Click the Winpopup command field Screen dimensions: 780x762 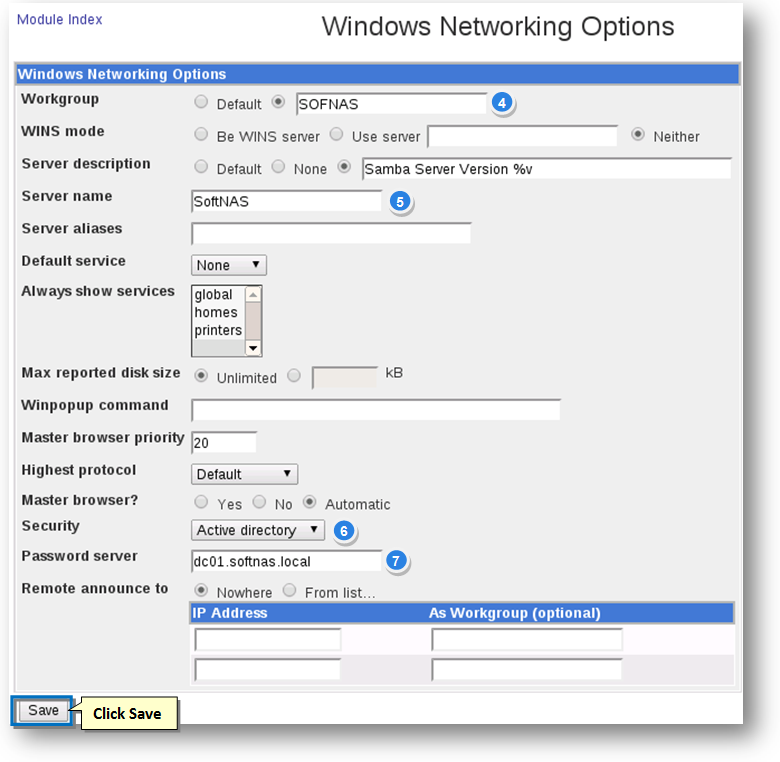tap(376, 410)
